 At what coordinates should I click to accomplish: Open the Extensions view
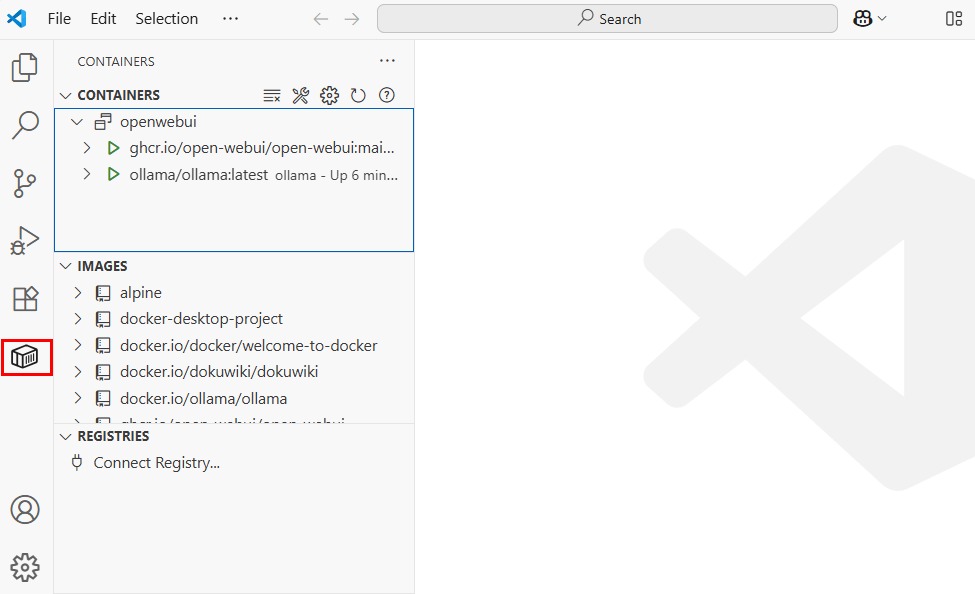coord(25,299)
